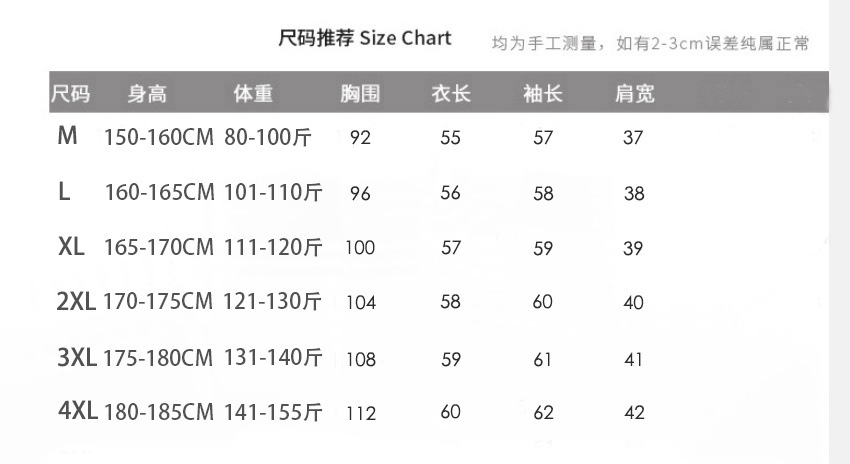Click the 袖长 column header

[543, 94]
